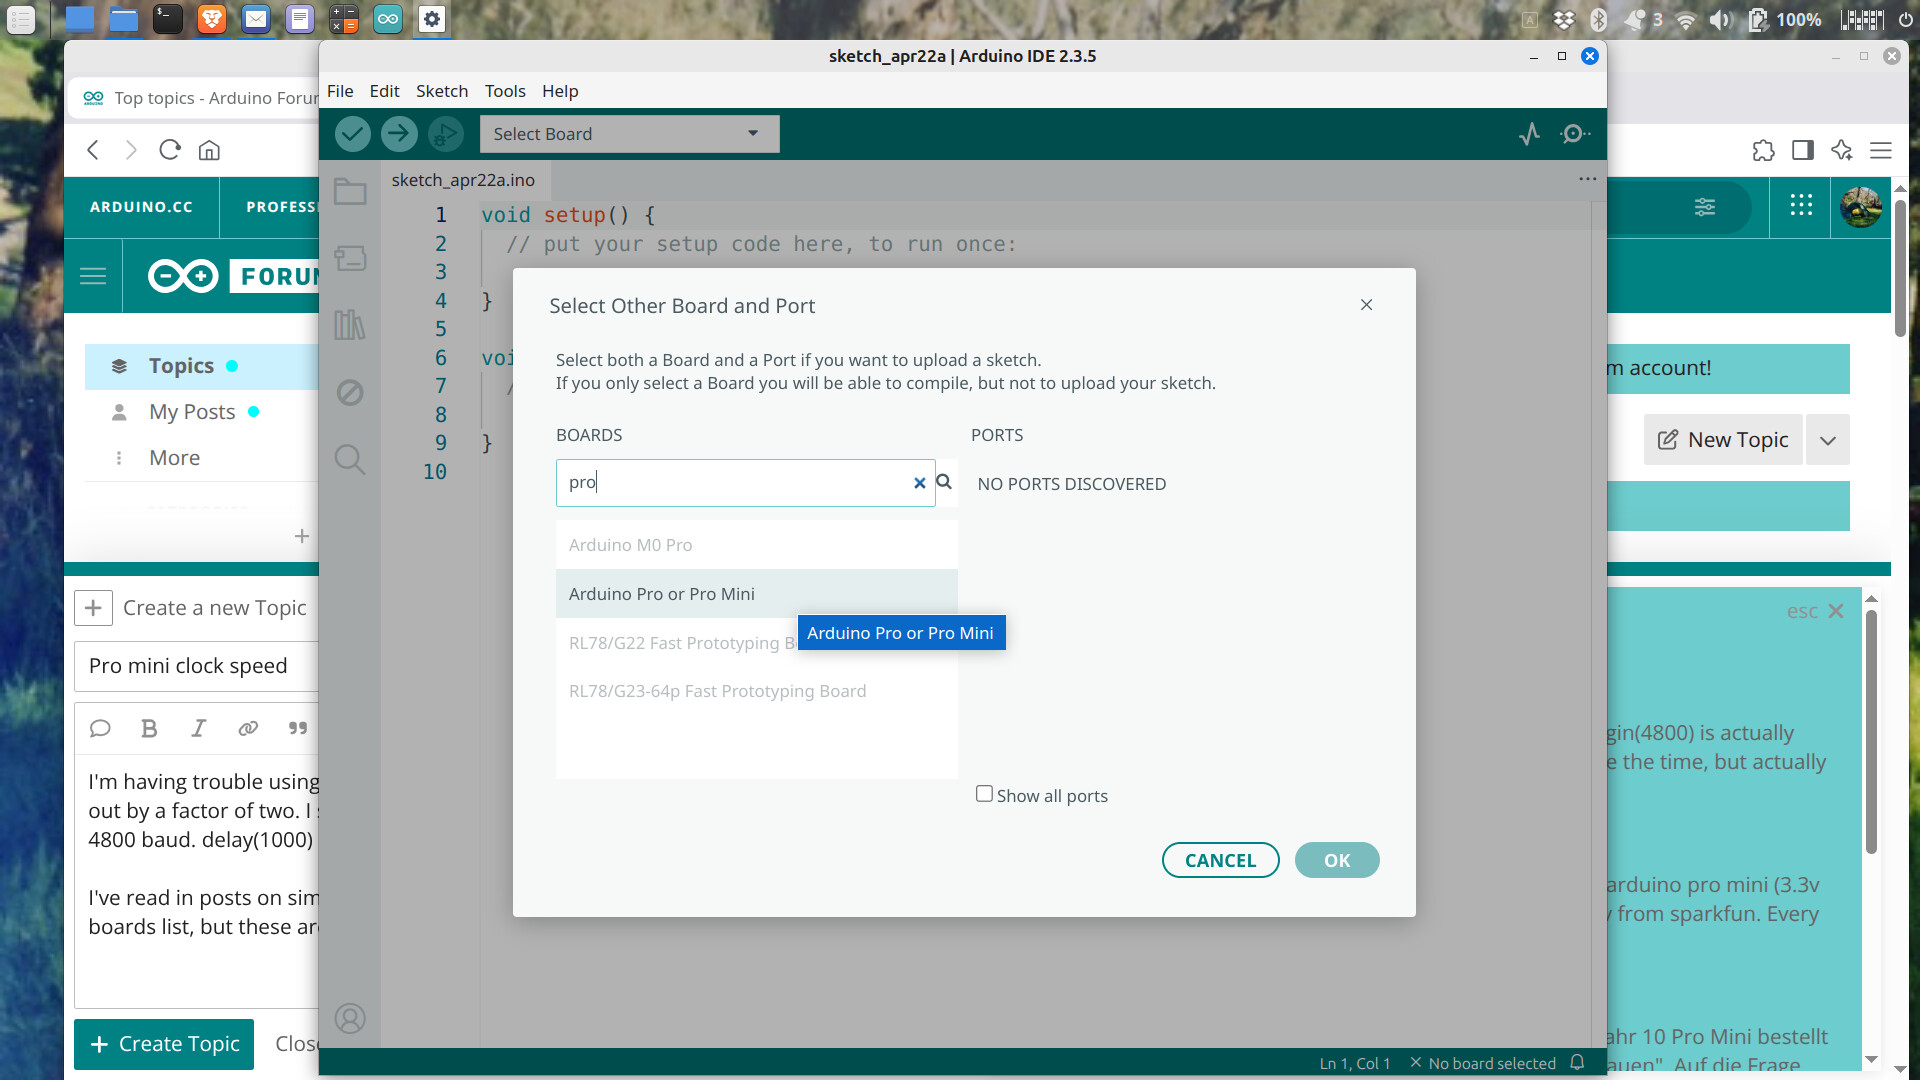Click the CANCEL button
1920x1080 pixels.
[x=1220, y=860]
